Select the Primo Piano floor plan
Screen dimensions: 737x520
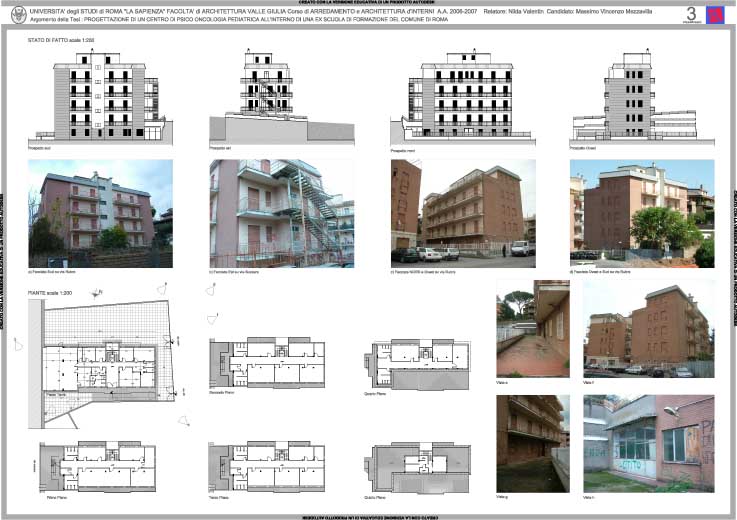click(x=98, y=467)
